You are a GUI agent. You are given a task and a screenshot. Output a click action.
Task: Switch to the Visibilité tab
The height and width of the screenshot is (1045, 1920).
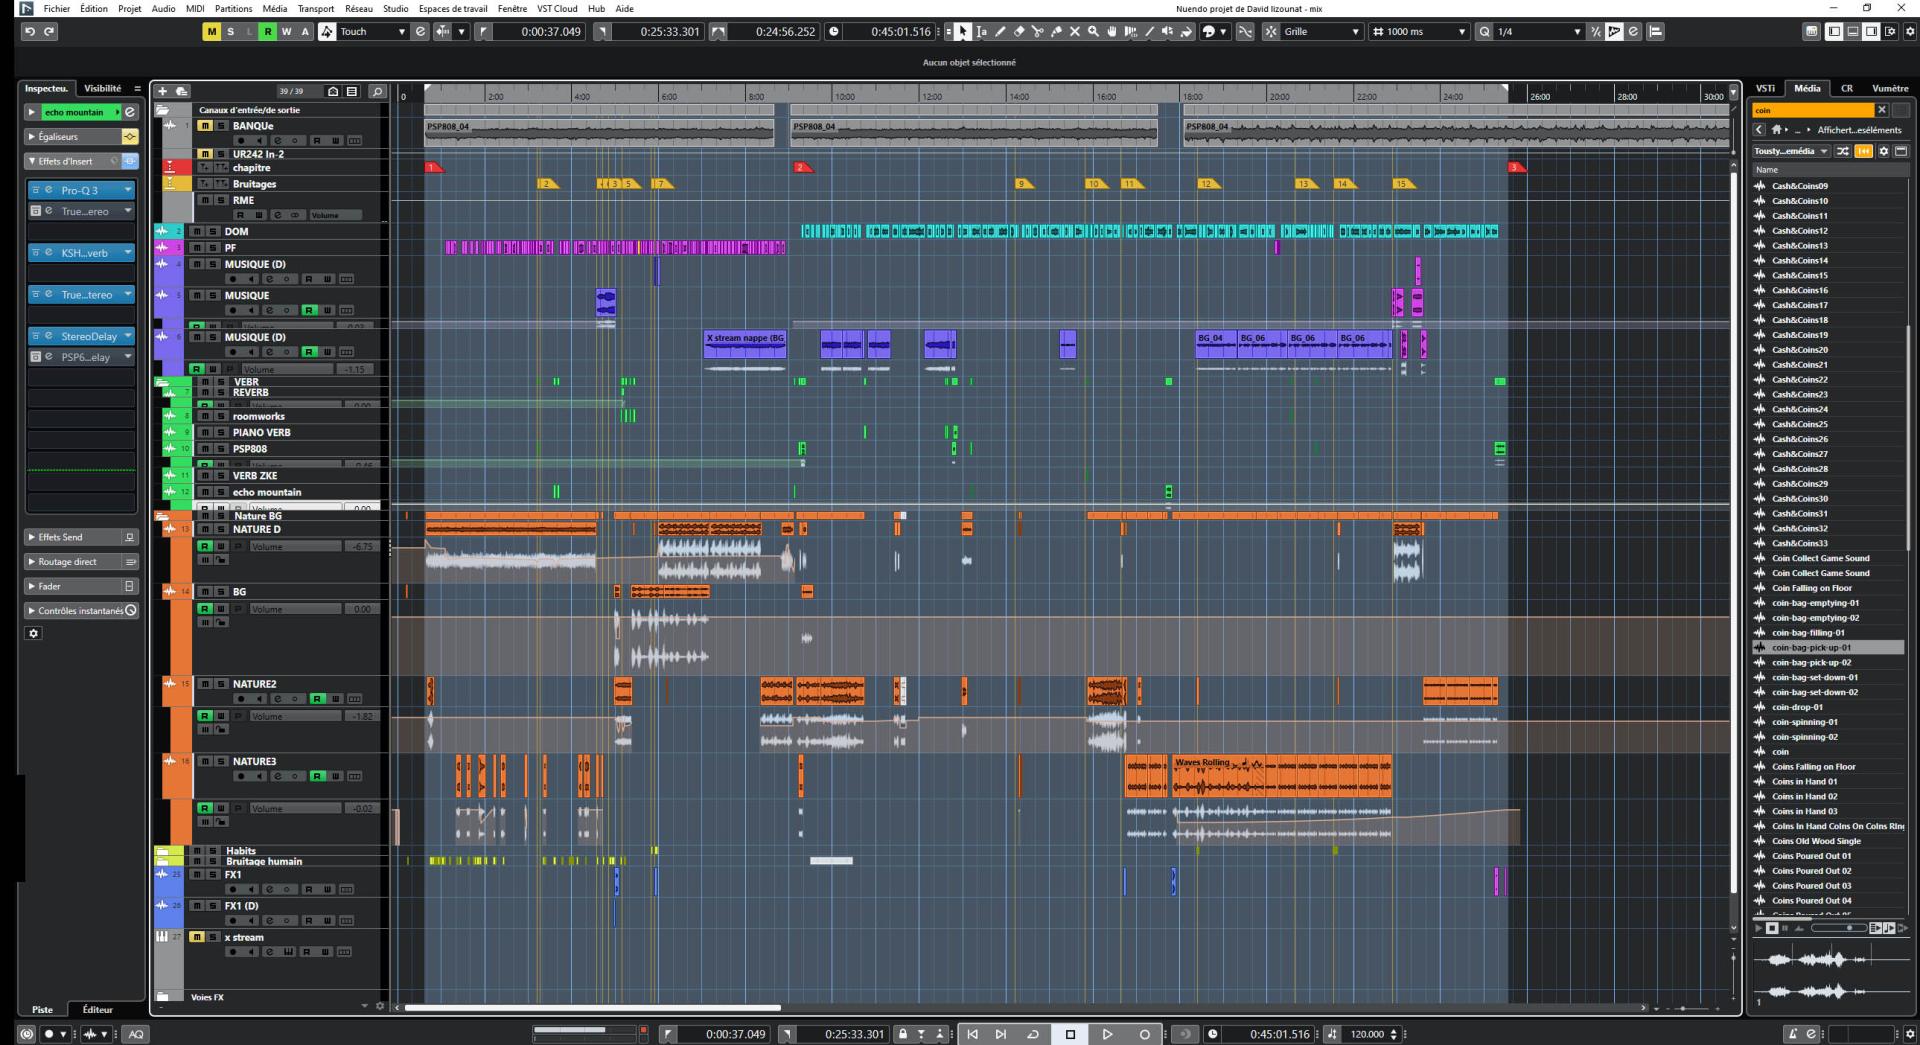pos(102,88)
